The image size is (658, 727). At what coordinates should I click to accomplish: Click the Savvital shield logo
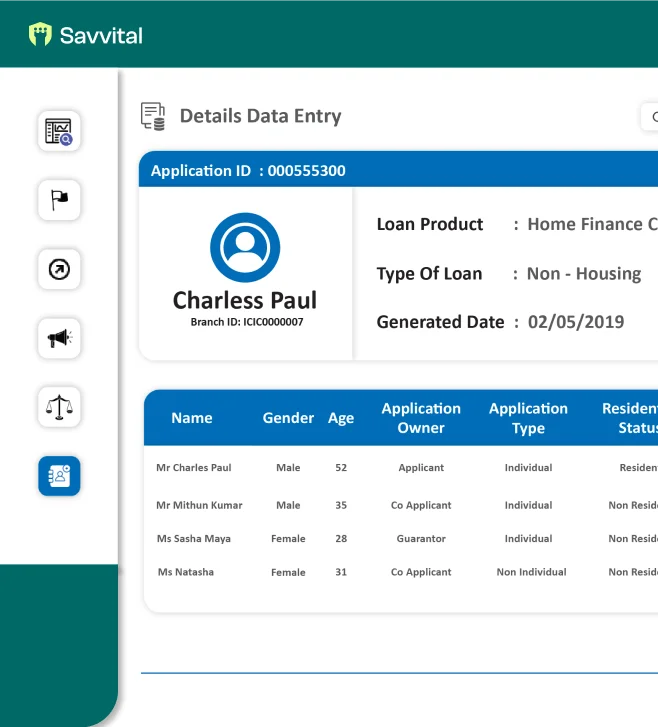[40, 35]
